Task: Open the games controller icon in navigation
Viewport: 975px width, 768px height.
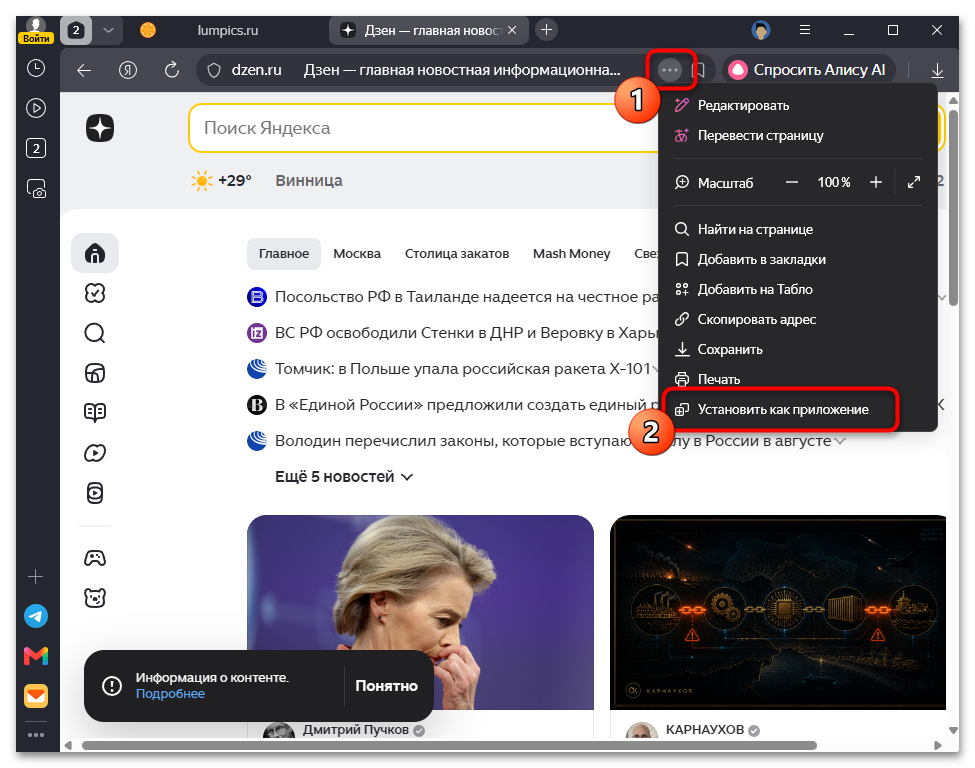Action: point(95,558)
